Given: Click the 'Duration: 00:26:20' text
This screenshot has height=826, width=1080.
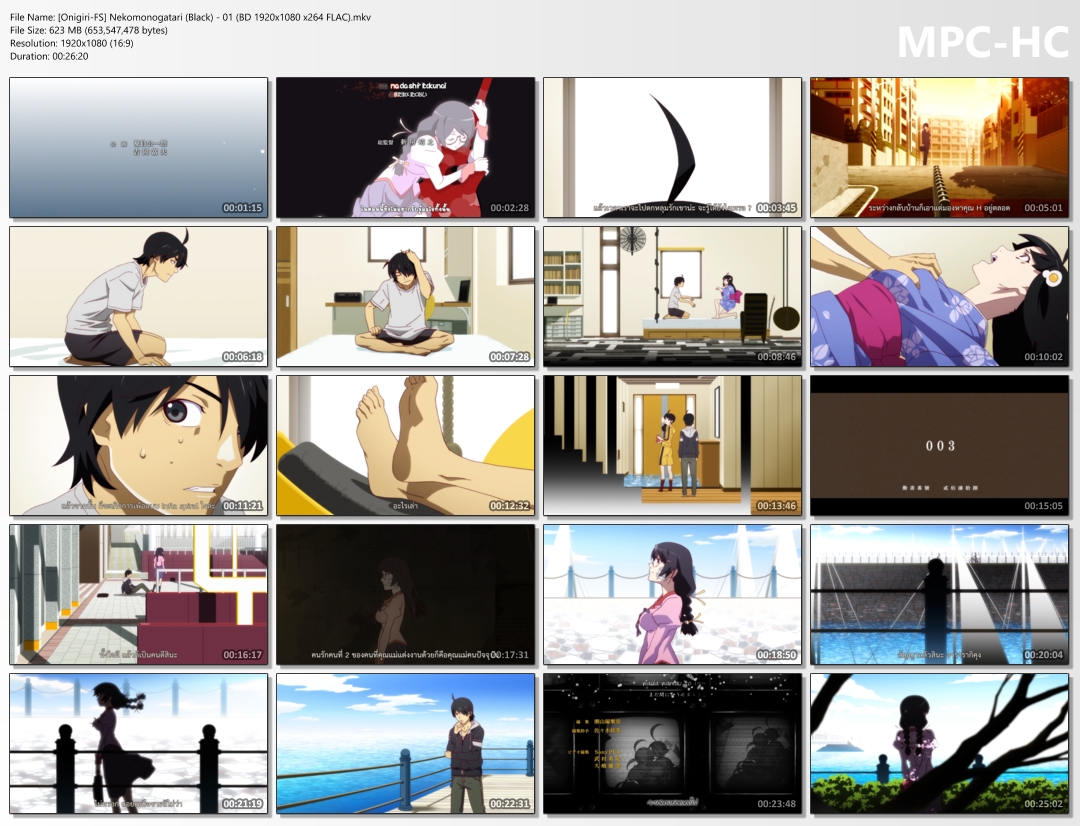Looking at the screenshot, I should 49,56.
